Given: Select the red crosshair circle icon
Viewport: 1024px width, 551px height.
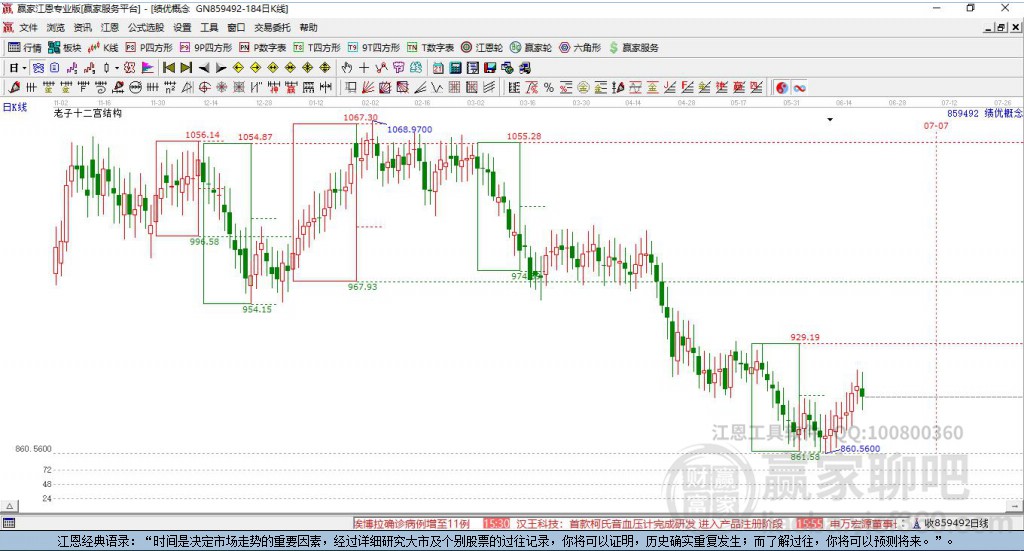Looking at the screenshot, I should click(204, 87).
